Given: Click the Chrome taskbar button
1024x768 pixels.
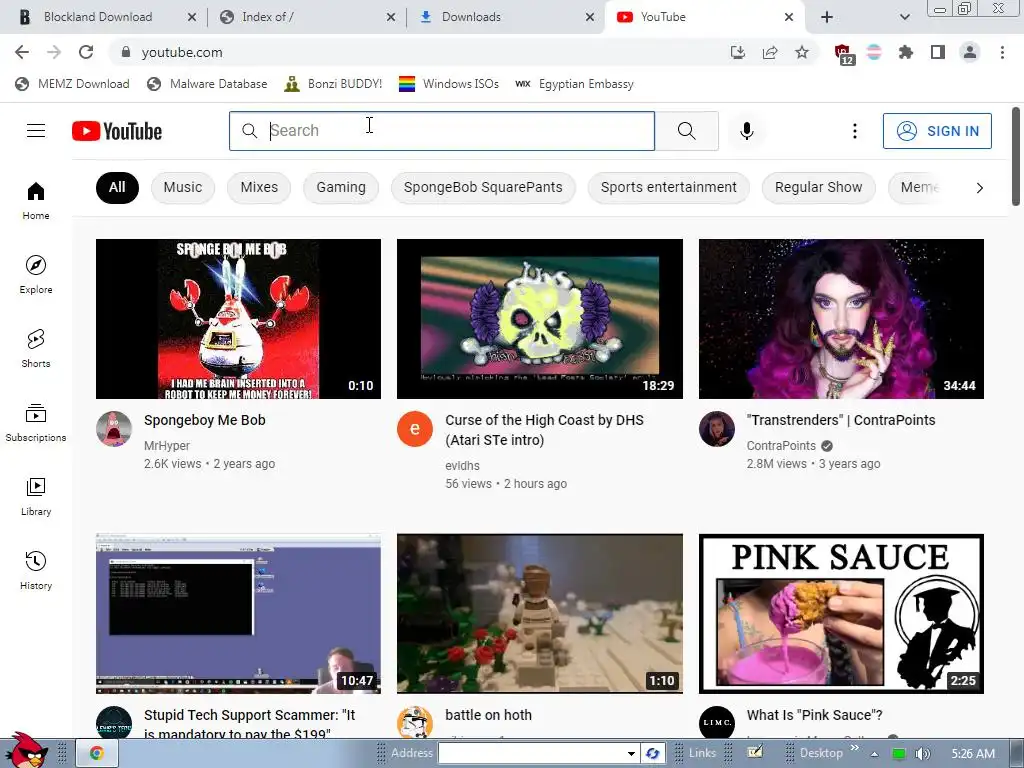Looking at the screenshot, I should pyautogui.click(x=97, y=754).
